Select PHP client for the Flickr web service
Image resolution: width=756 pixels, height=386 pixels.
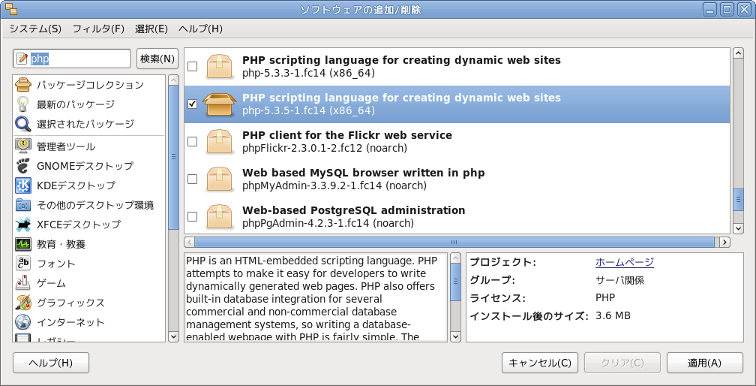pyautogui.click(x=347, y=135)
